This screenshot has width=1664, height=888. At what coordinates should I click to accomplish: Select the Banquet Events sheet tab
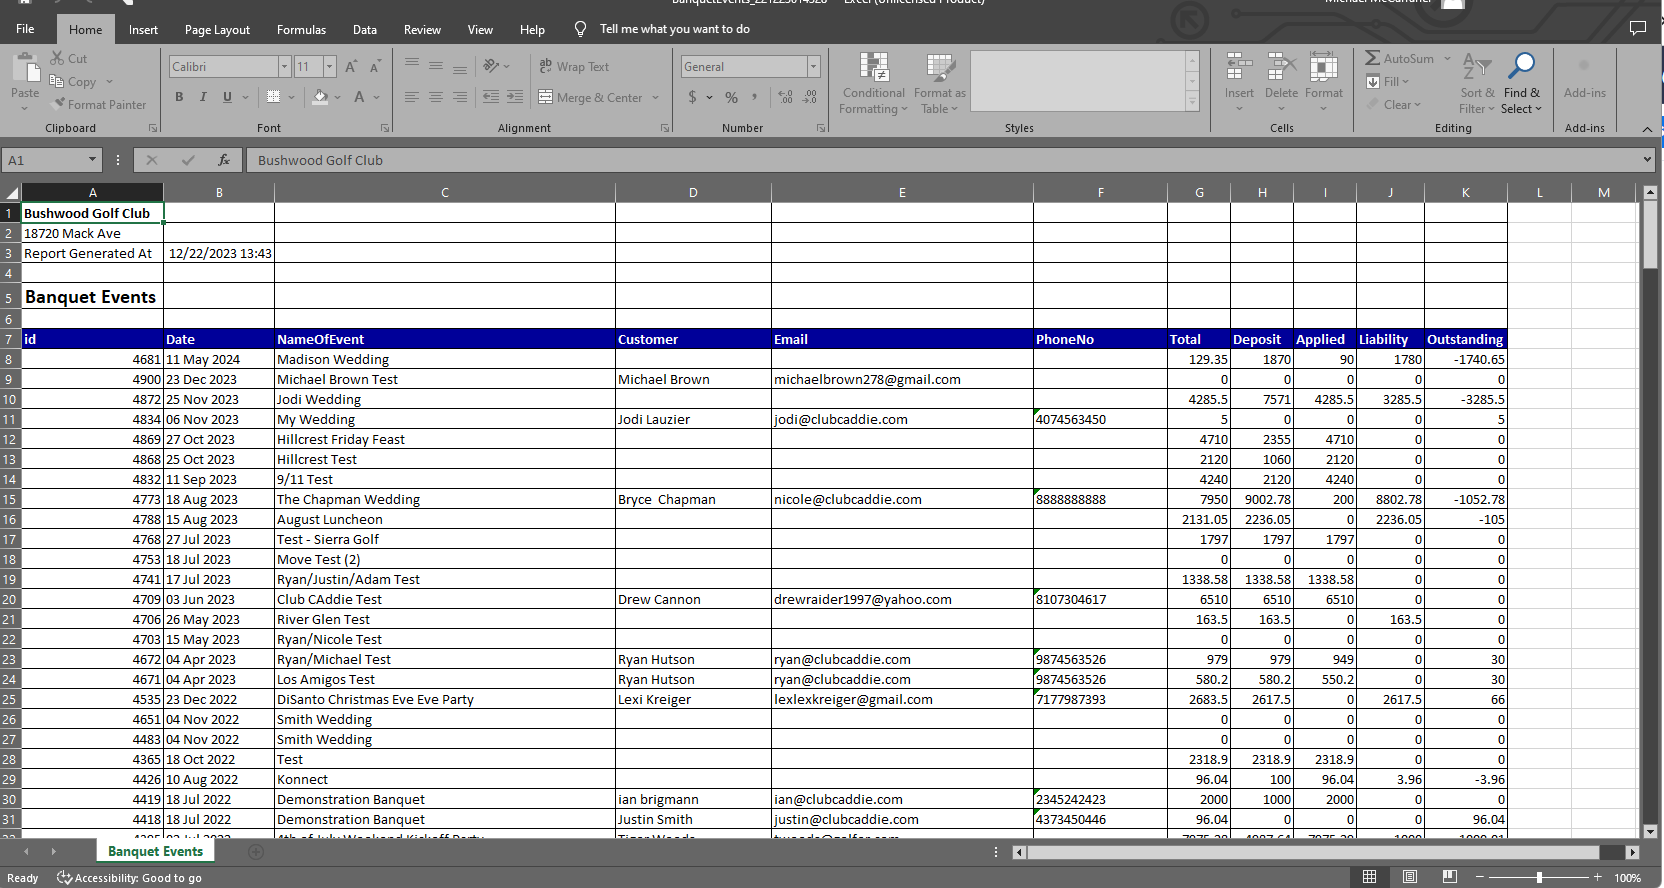click(x=155, y=851)
